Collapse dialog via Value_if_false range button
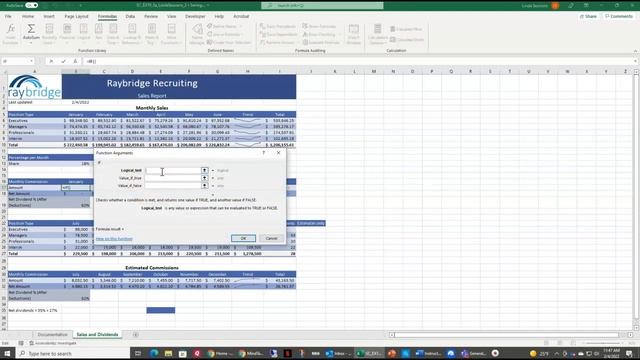 (x=204, y=186)
